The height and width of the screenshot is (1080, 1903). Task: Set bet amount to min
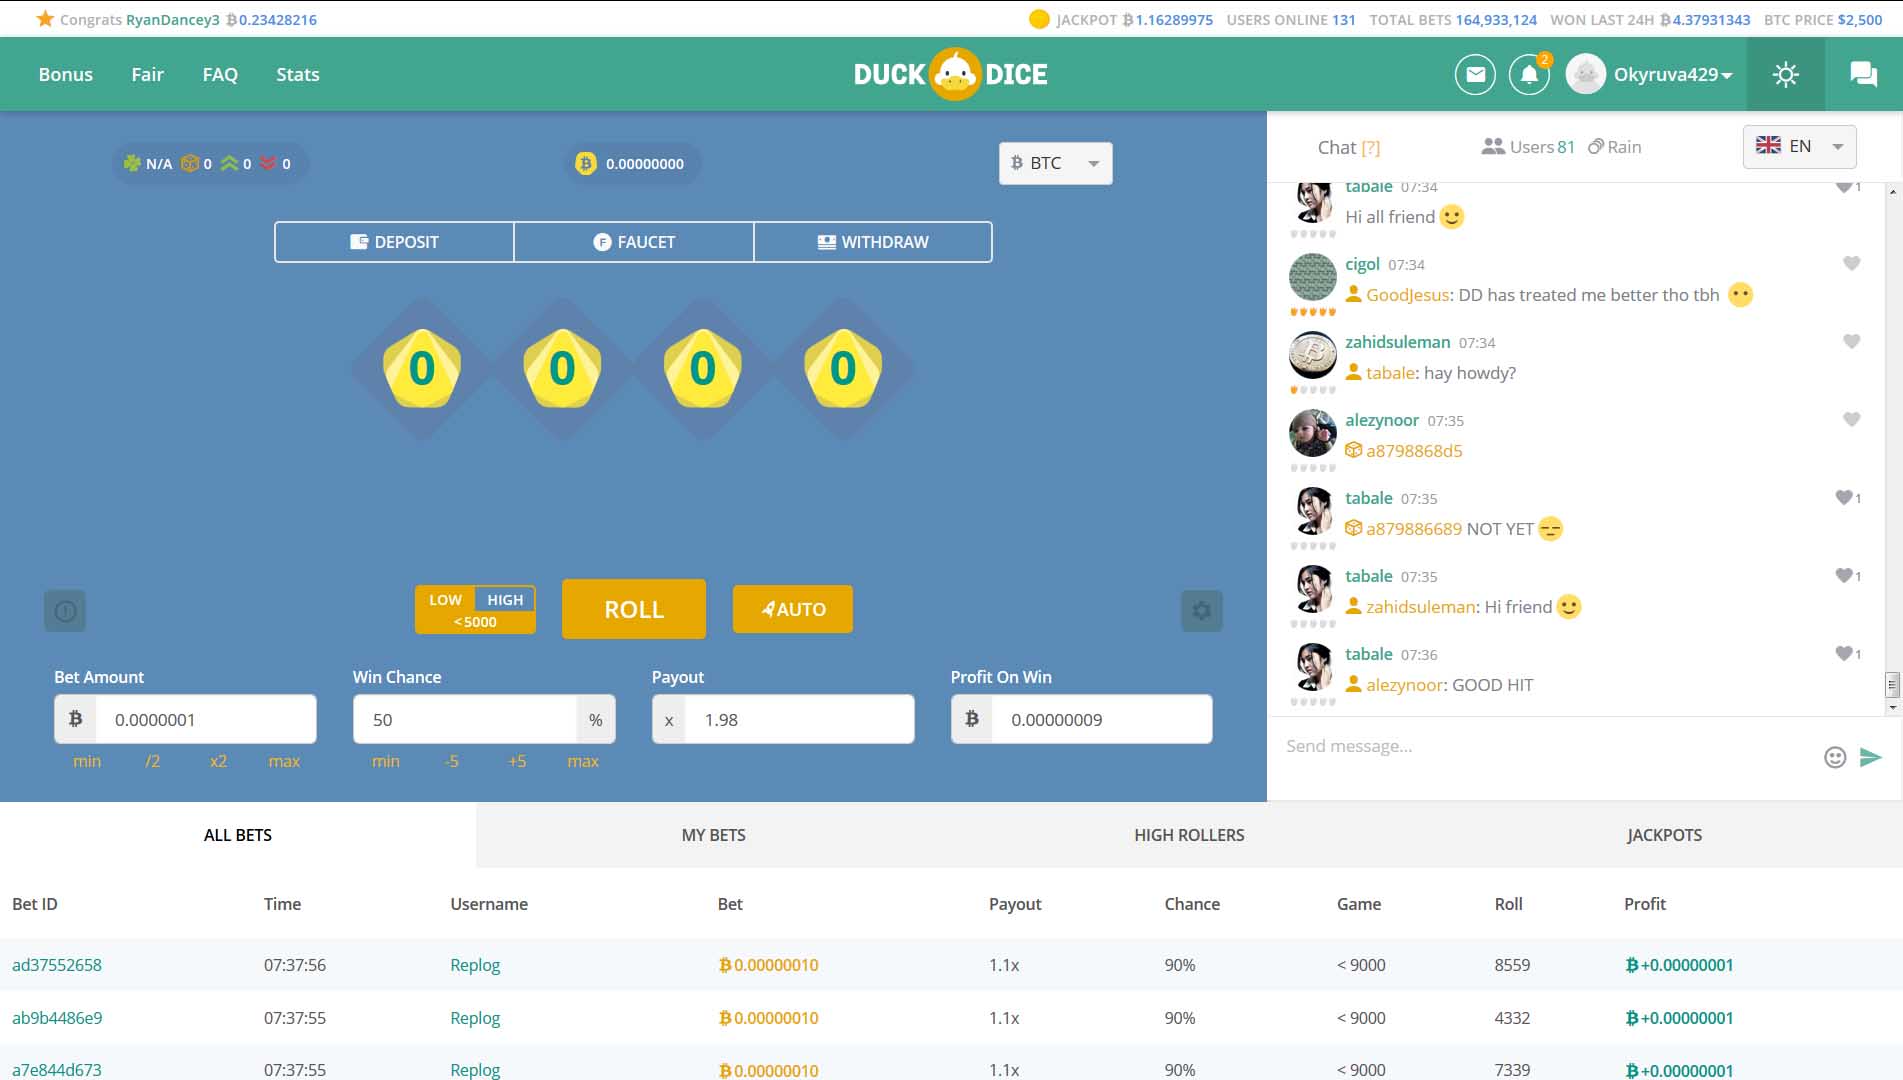pos(87,761)
